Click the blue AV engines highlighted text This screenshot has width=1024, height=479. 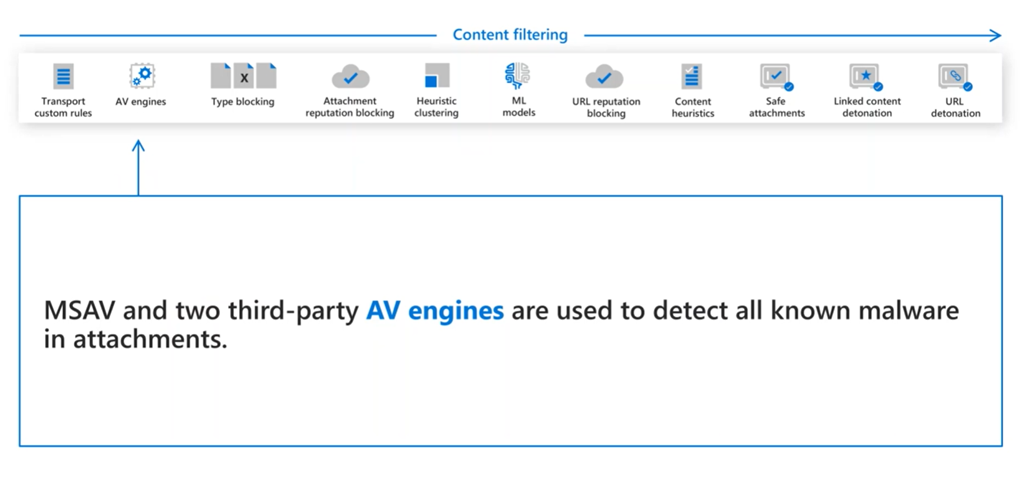click(435, 311)
